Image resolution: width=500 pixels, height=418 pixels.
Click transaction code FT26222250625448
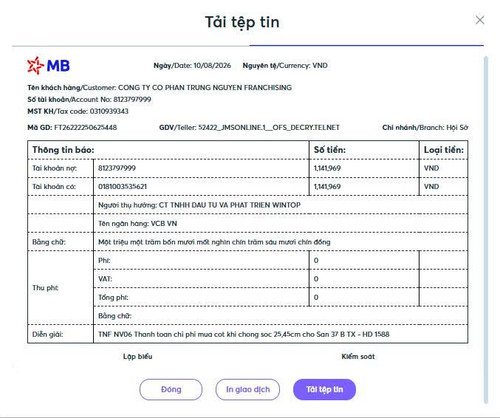(x=85, y=127)
